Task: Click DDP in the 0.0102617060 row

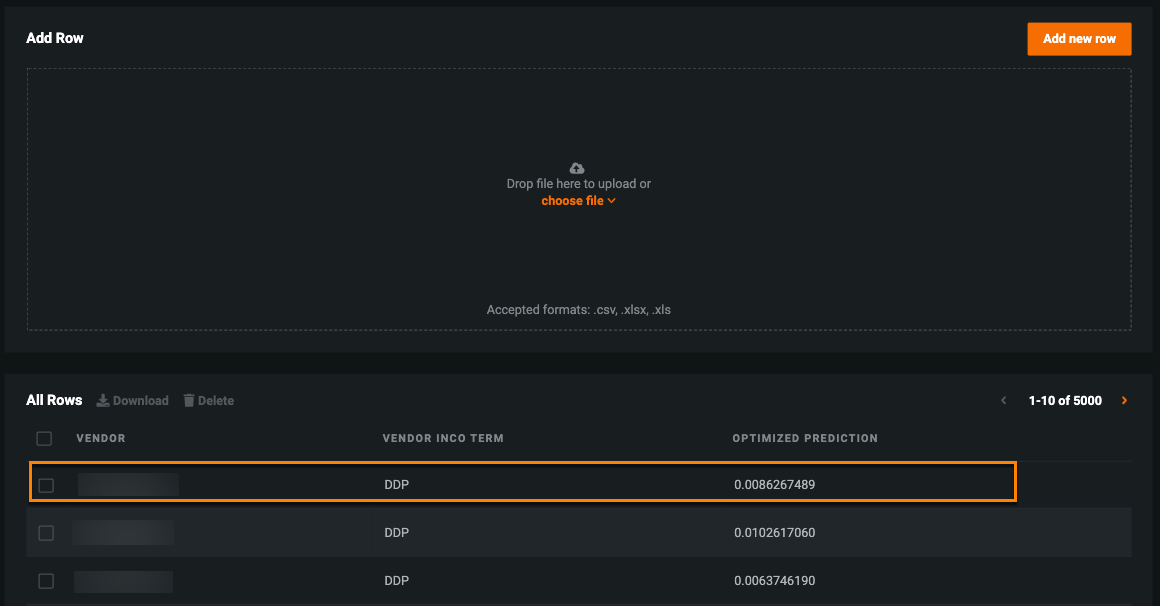Action: (x=397, y=533)
